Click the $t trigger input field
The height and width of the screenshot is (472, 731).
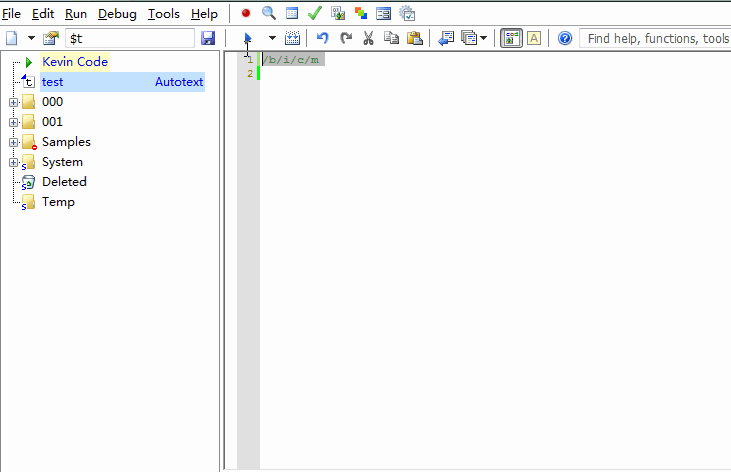point(130,38)
